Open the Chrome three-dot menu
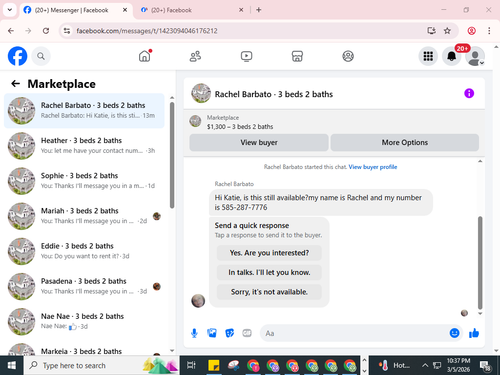 point(489,31)
